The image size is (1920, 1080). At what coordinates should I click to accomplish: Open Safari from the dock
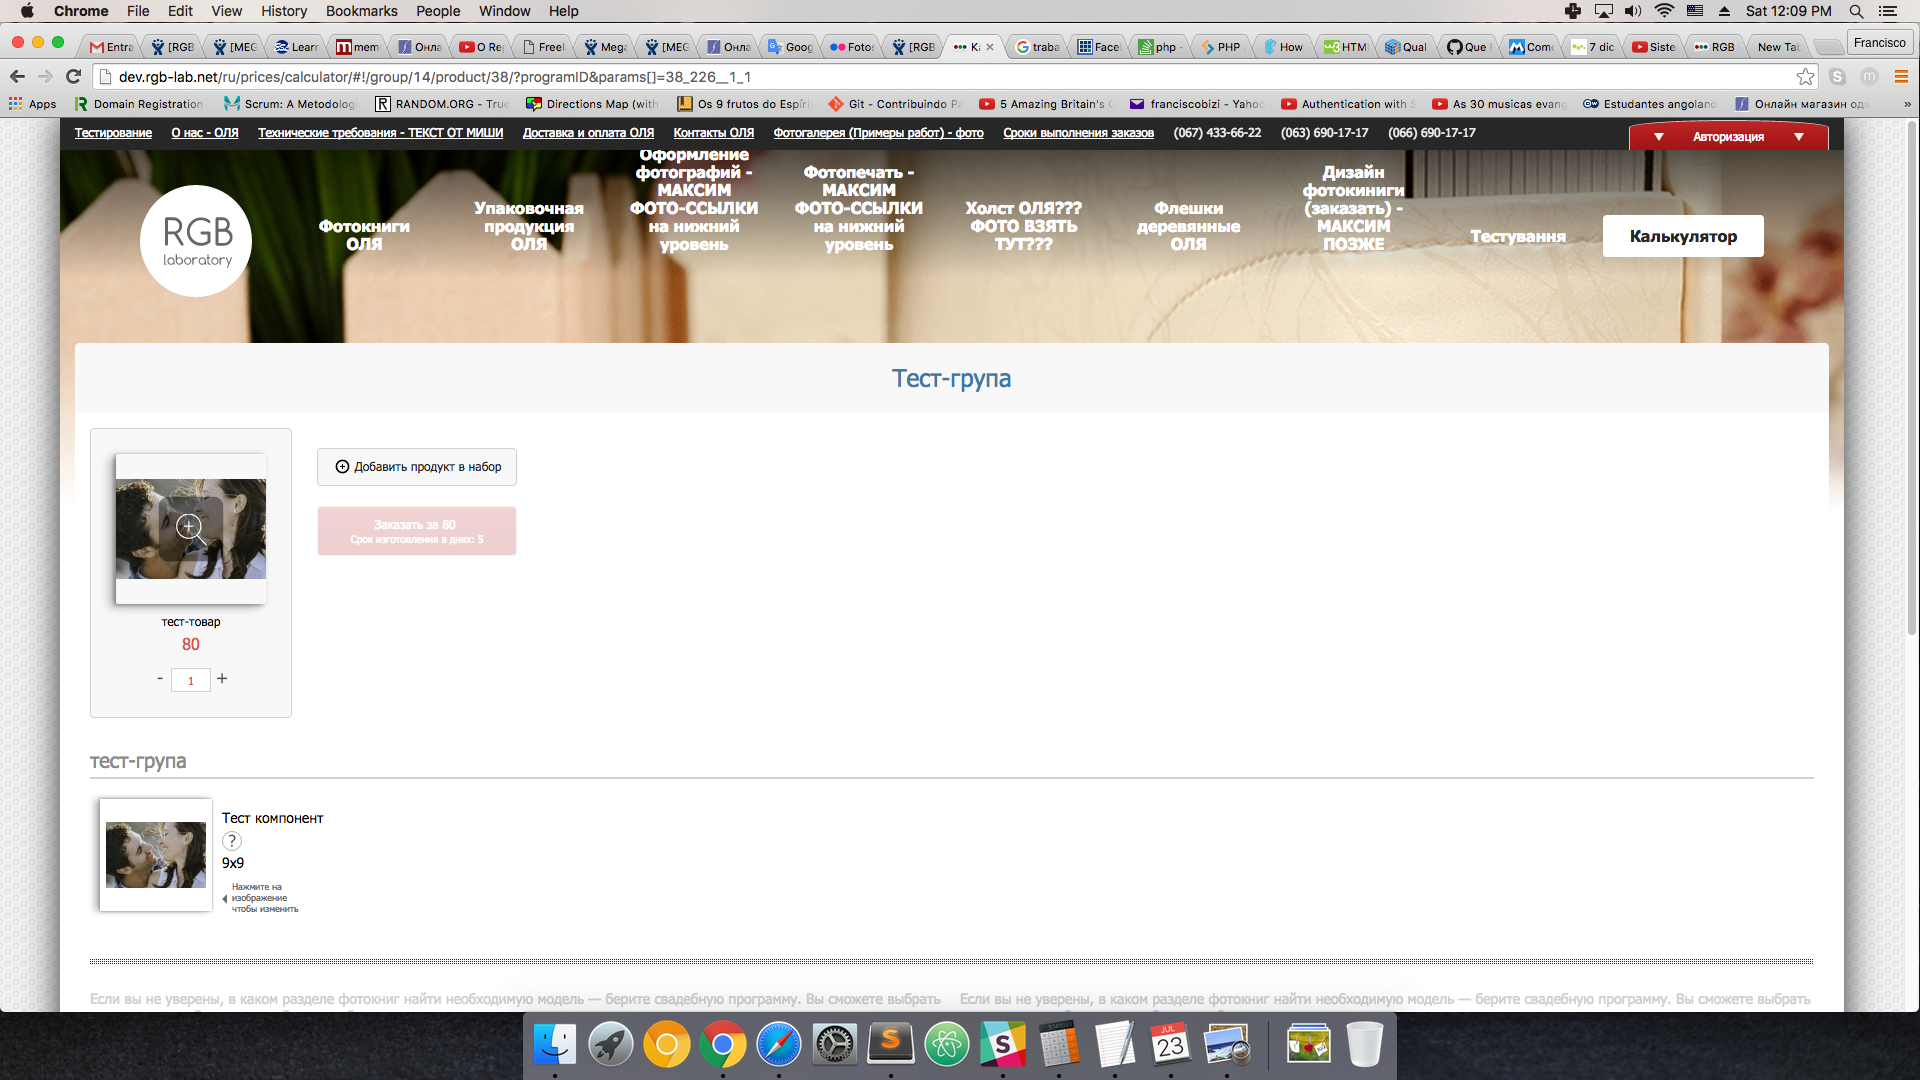click(x=778, y=1045)
